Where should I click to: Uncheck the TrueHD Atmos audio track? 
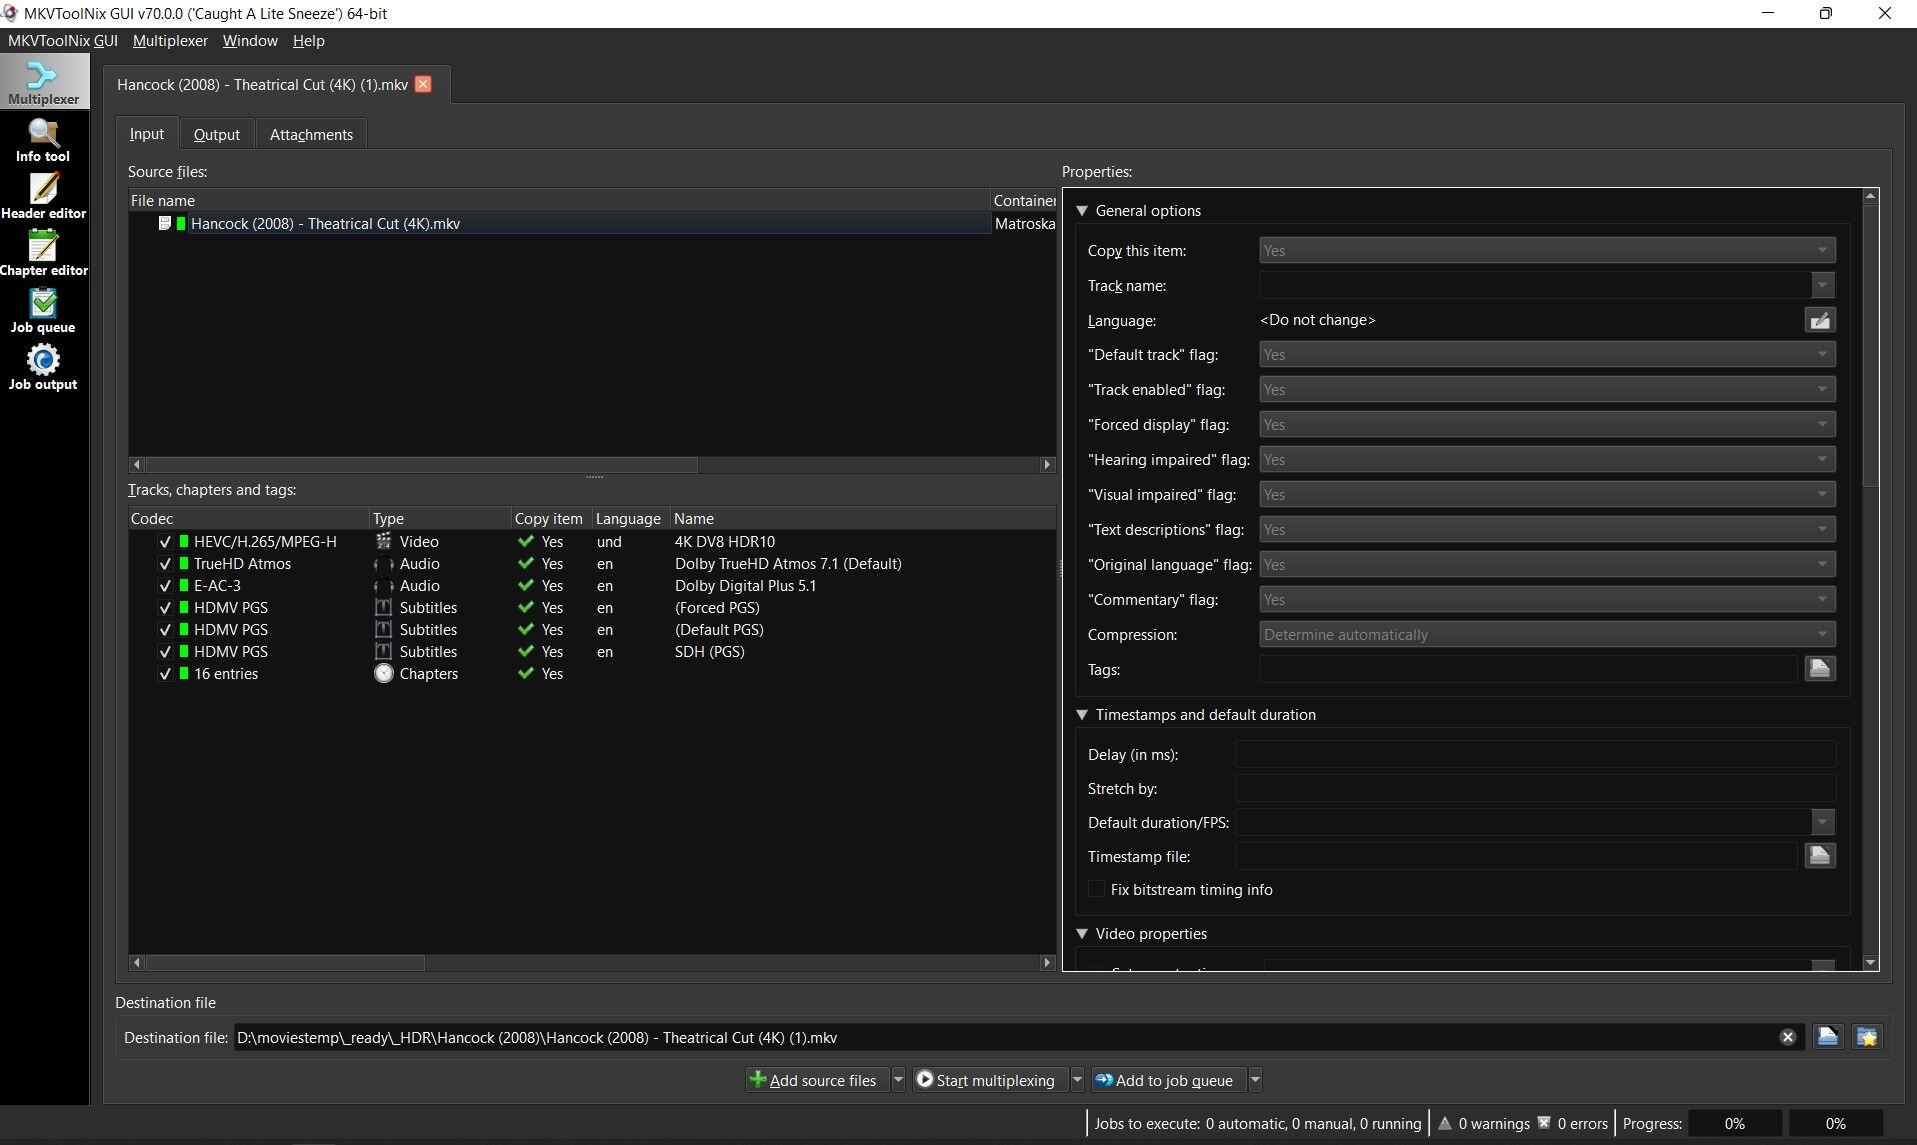pos(165,564)
